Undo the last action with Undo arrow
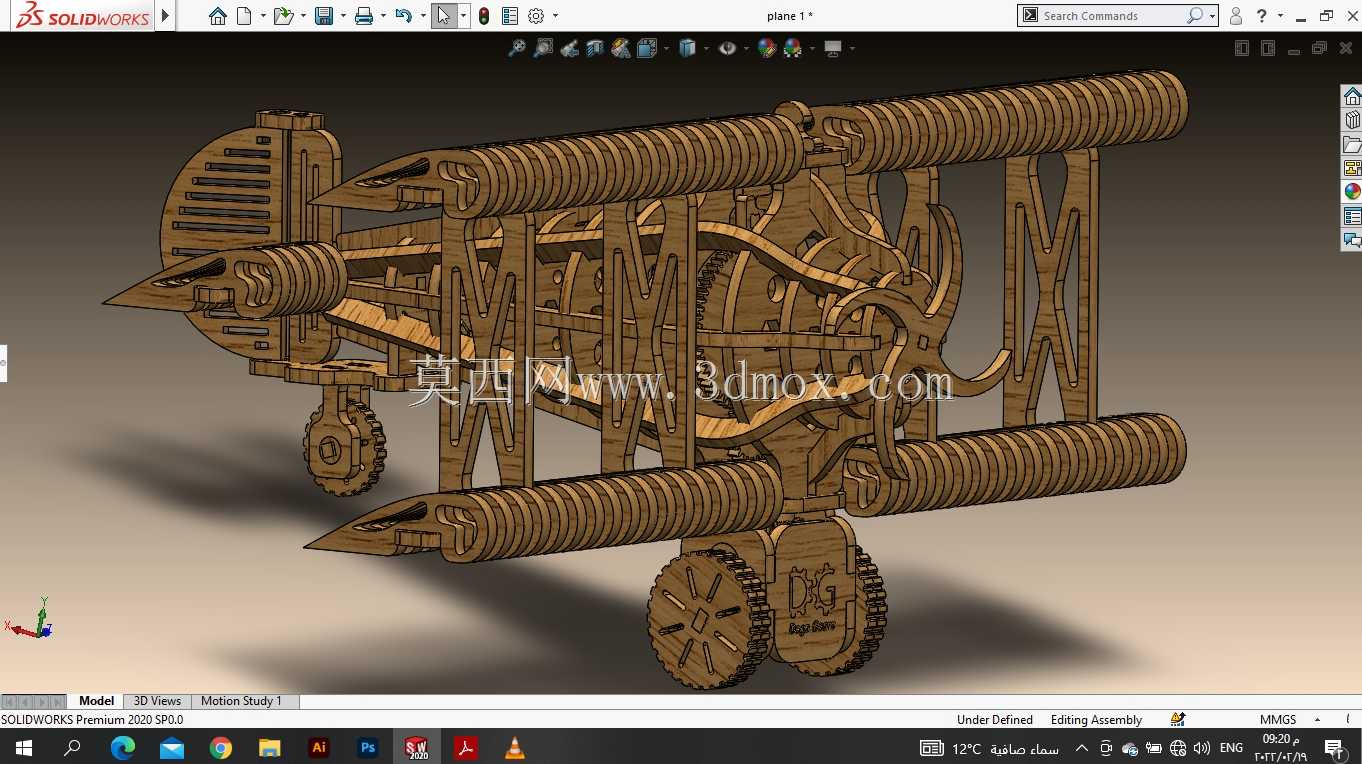Screen dimensions: 1362x764 pyautogui.click(x=403, y=16)
